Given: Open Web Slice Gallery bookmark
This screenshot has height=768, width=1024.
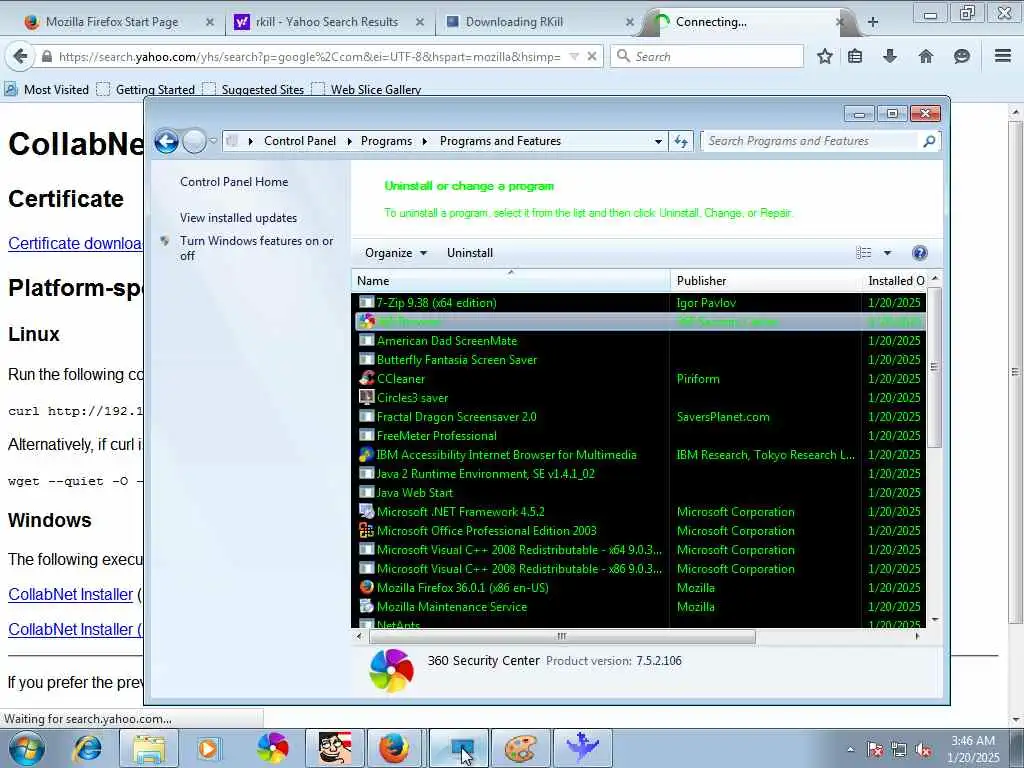Looking at the screenshot, I should (366, 89).
